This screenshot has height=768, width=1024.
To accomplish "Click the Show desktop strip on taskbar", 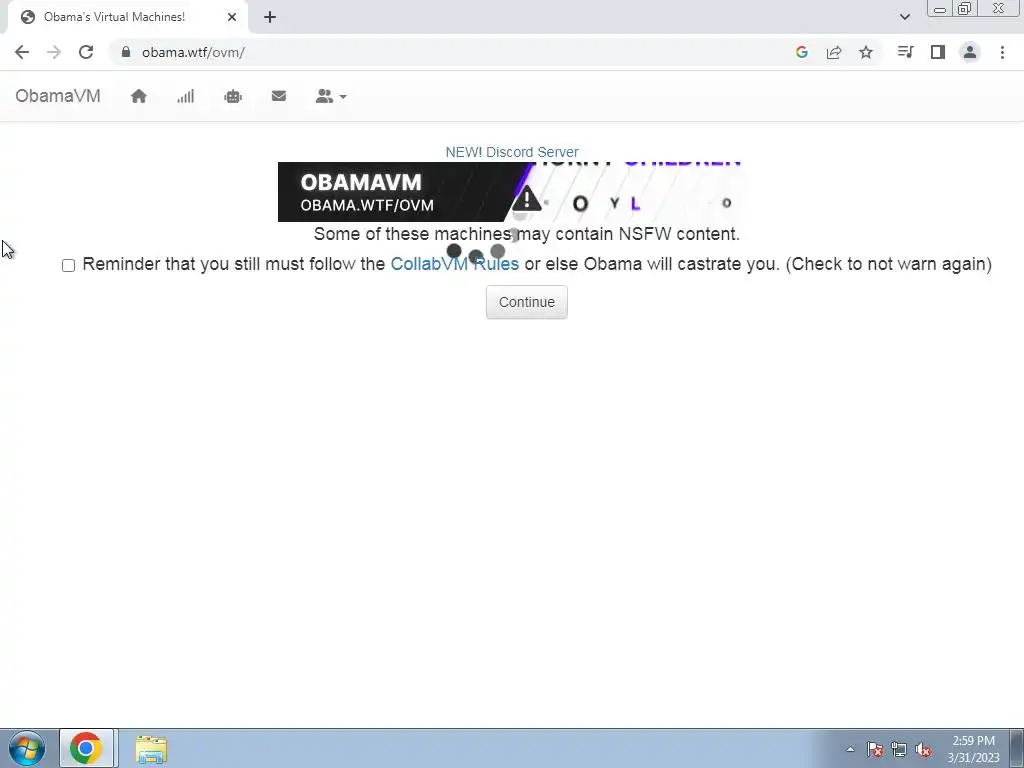I will click(x=1017, y=748).
